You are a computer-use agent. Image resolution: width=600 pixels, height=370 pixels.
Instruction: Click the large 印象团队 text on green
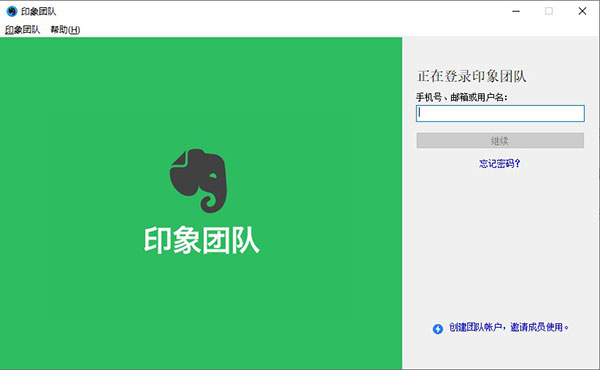point(202,240)
